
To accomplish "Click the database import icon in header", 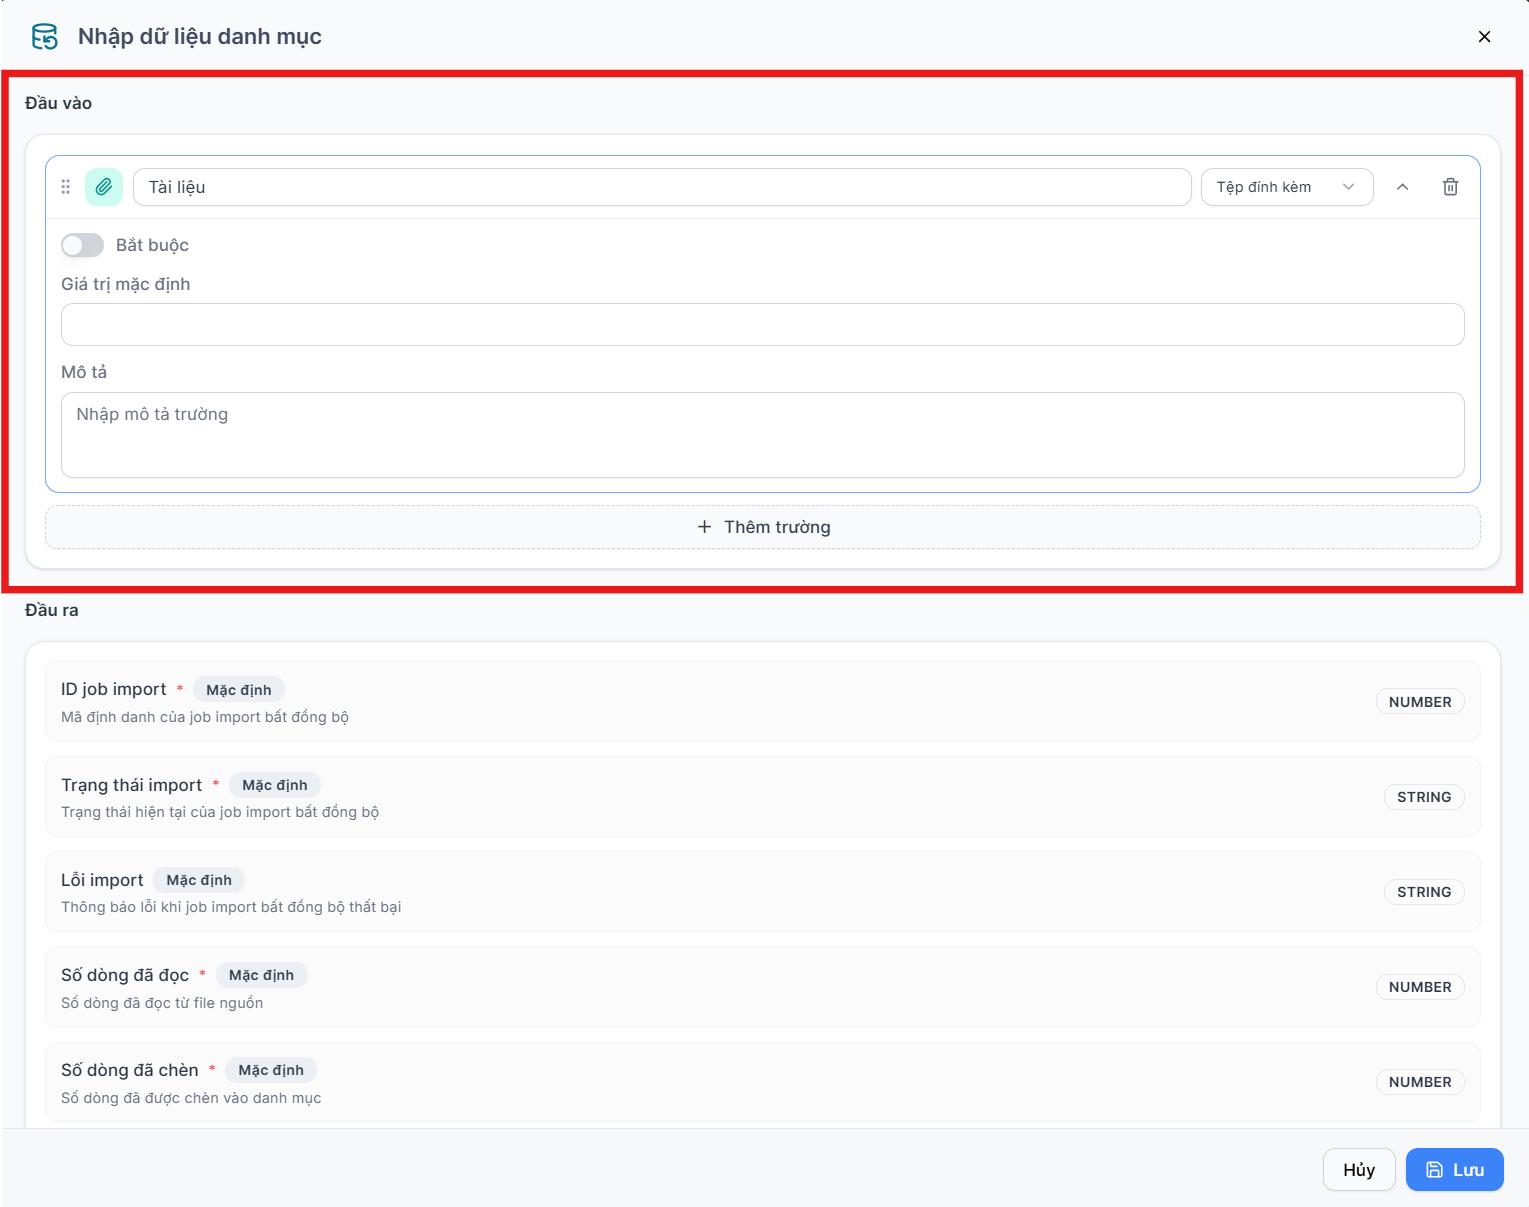I will tap(45, 37).
